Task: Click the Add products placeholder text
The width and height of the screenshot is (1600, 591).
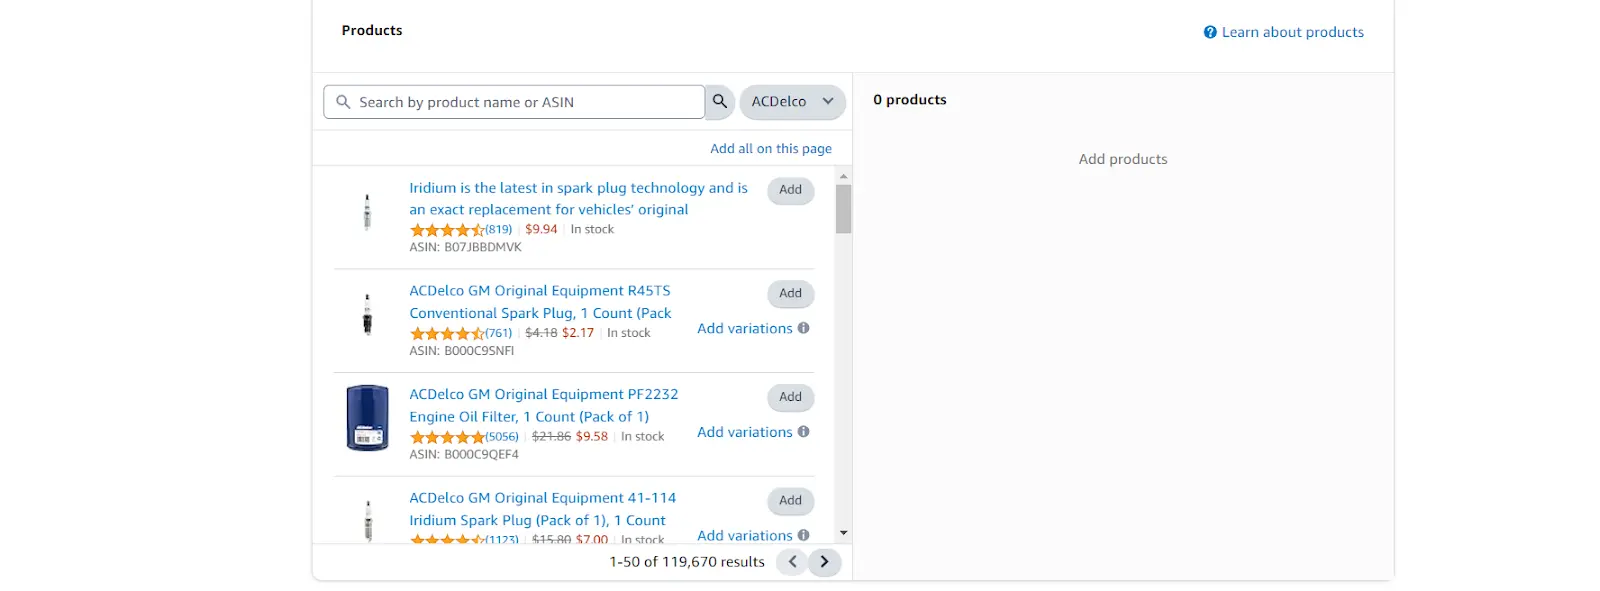Action: [1123, 159]
